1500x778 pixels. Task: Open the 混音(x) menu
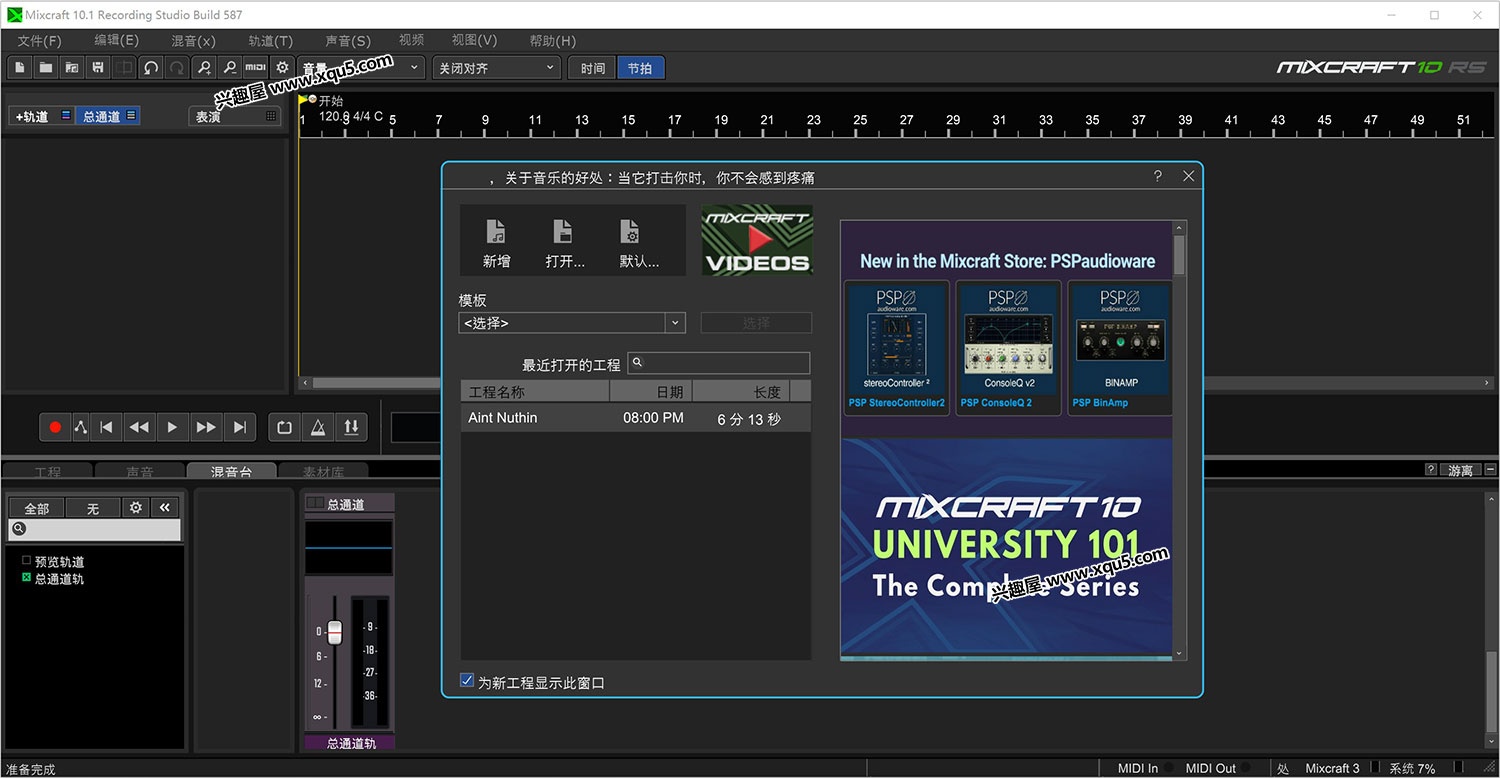(193, 41)
